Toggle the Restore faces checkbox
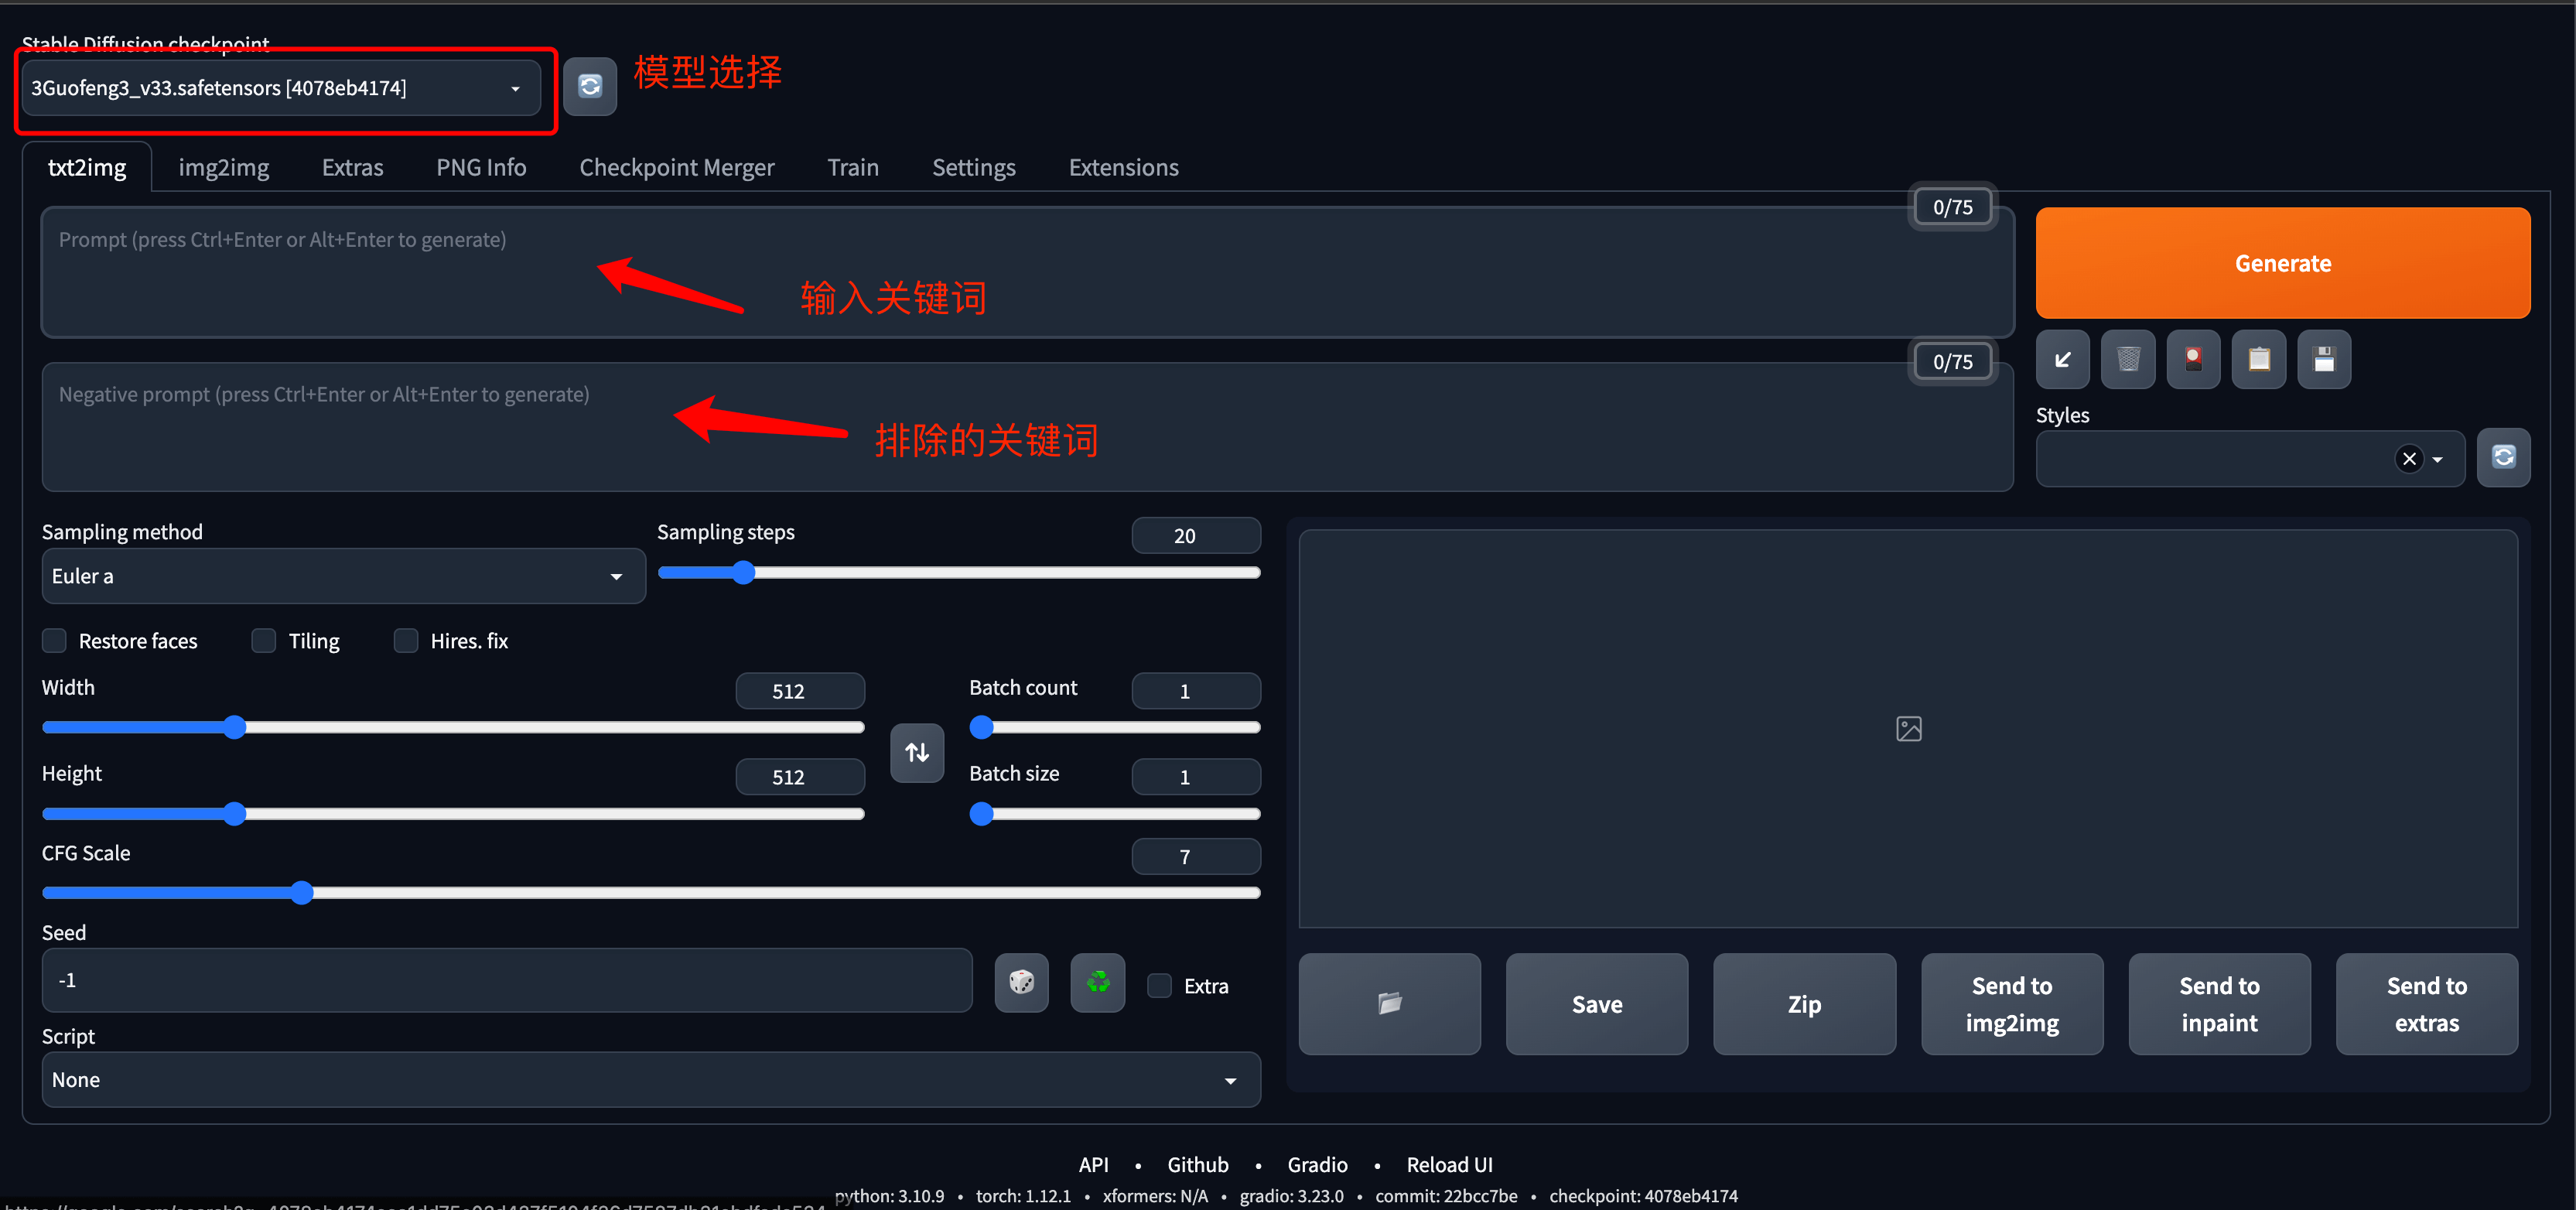 pos(56,641)
